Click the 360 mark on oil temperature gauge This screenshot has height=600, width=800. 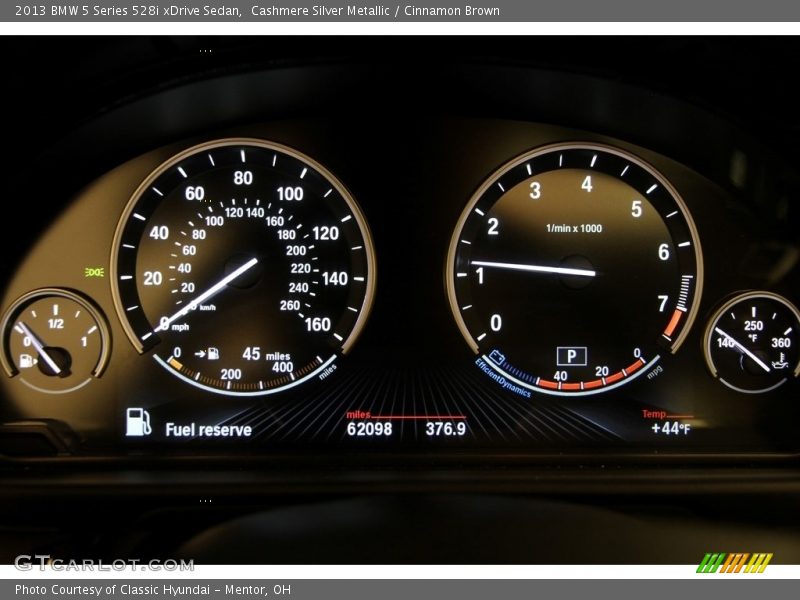(781, 342)
